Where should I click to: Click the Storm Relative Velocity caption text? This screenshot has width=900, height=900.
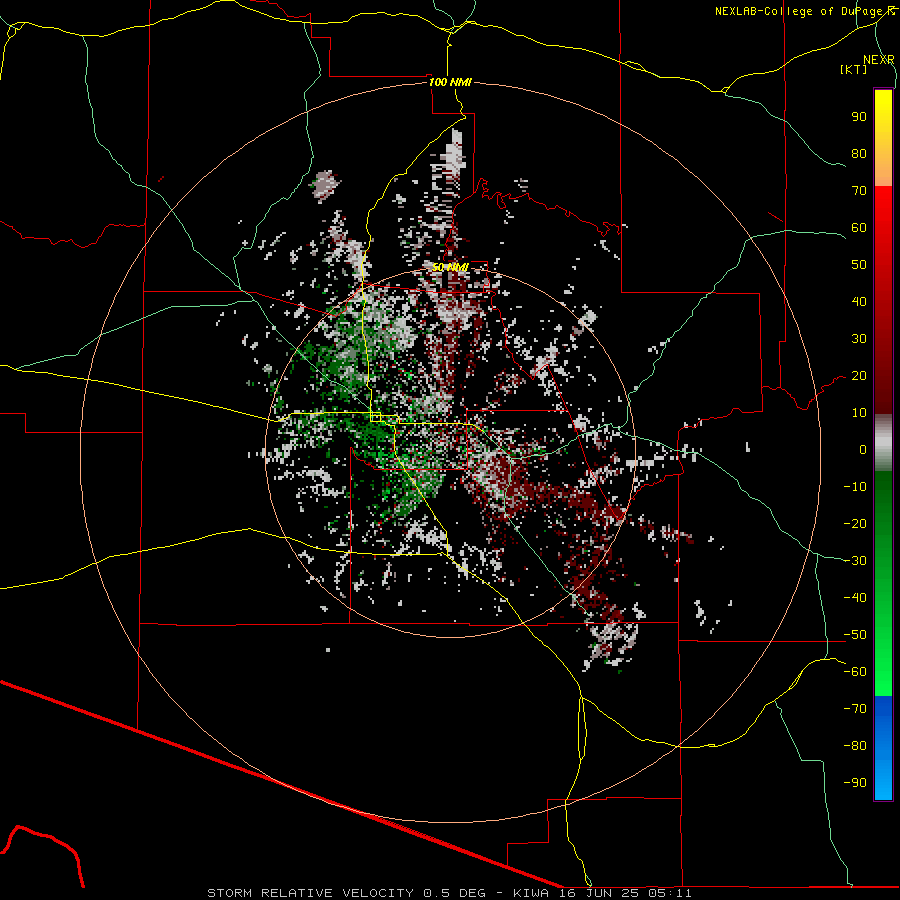(449, 893)
